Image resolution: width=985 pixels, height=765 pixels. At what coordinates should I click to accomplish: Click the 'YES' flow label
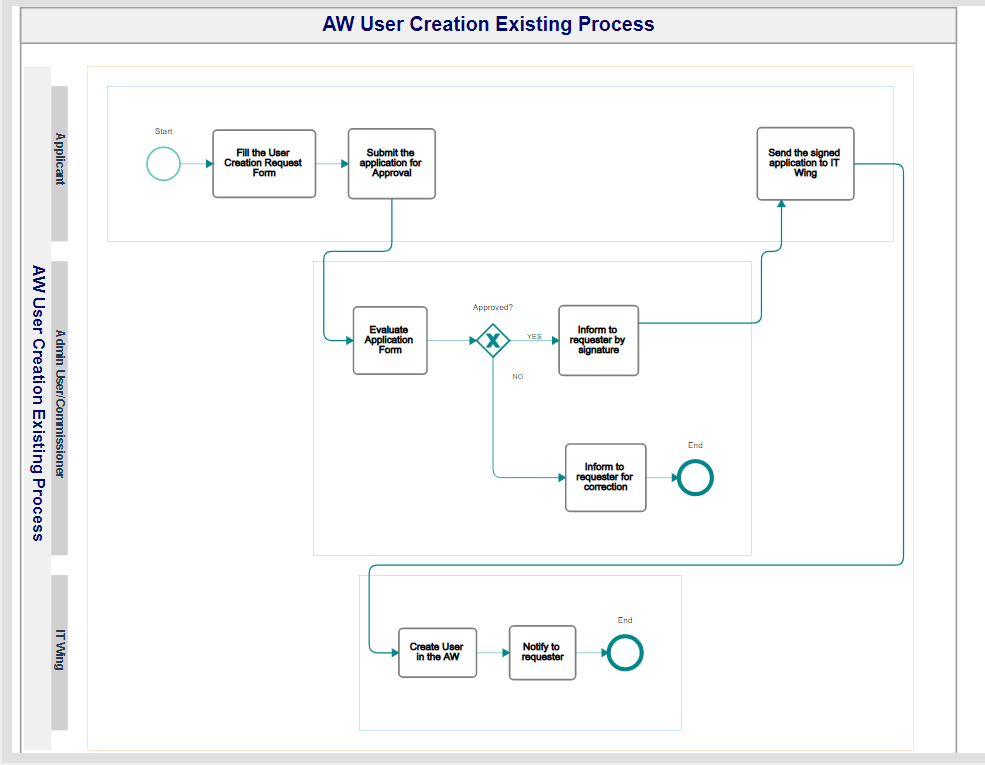point(534,337)
